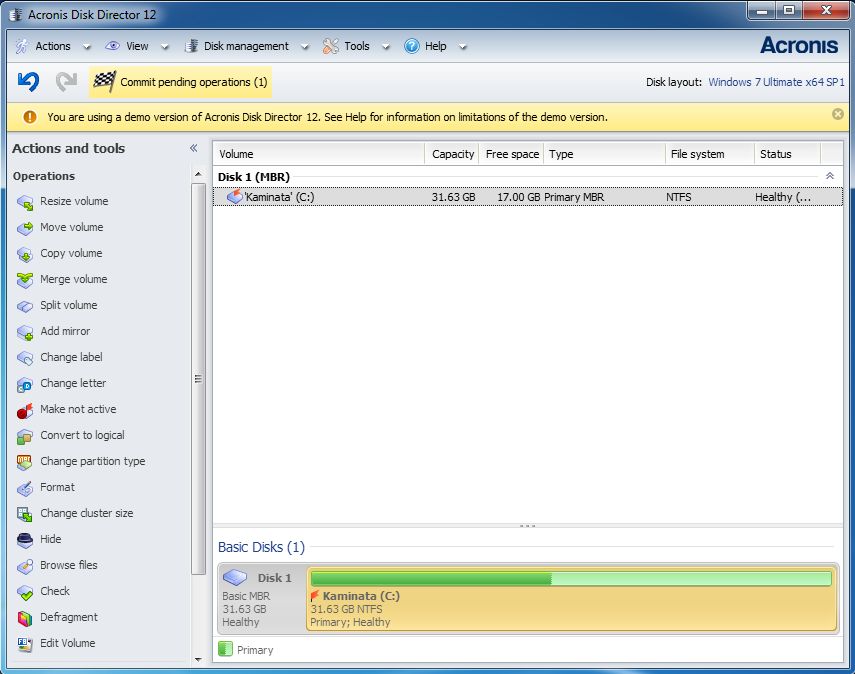The image size is (855, 674).
Task: Sort by the Type column header
Action: coord(604,154)
